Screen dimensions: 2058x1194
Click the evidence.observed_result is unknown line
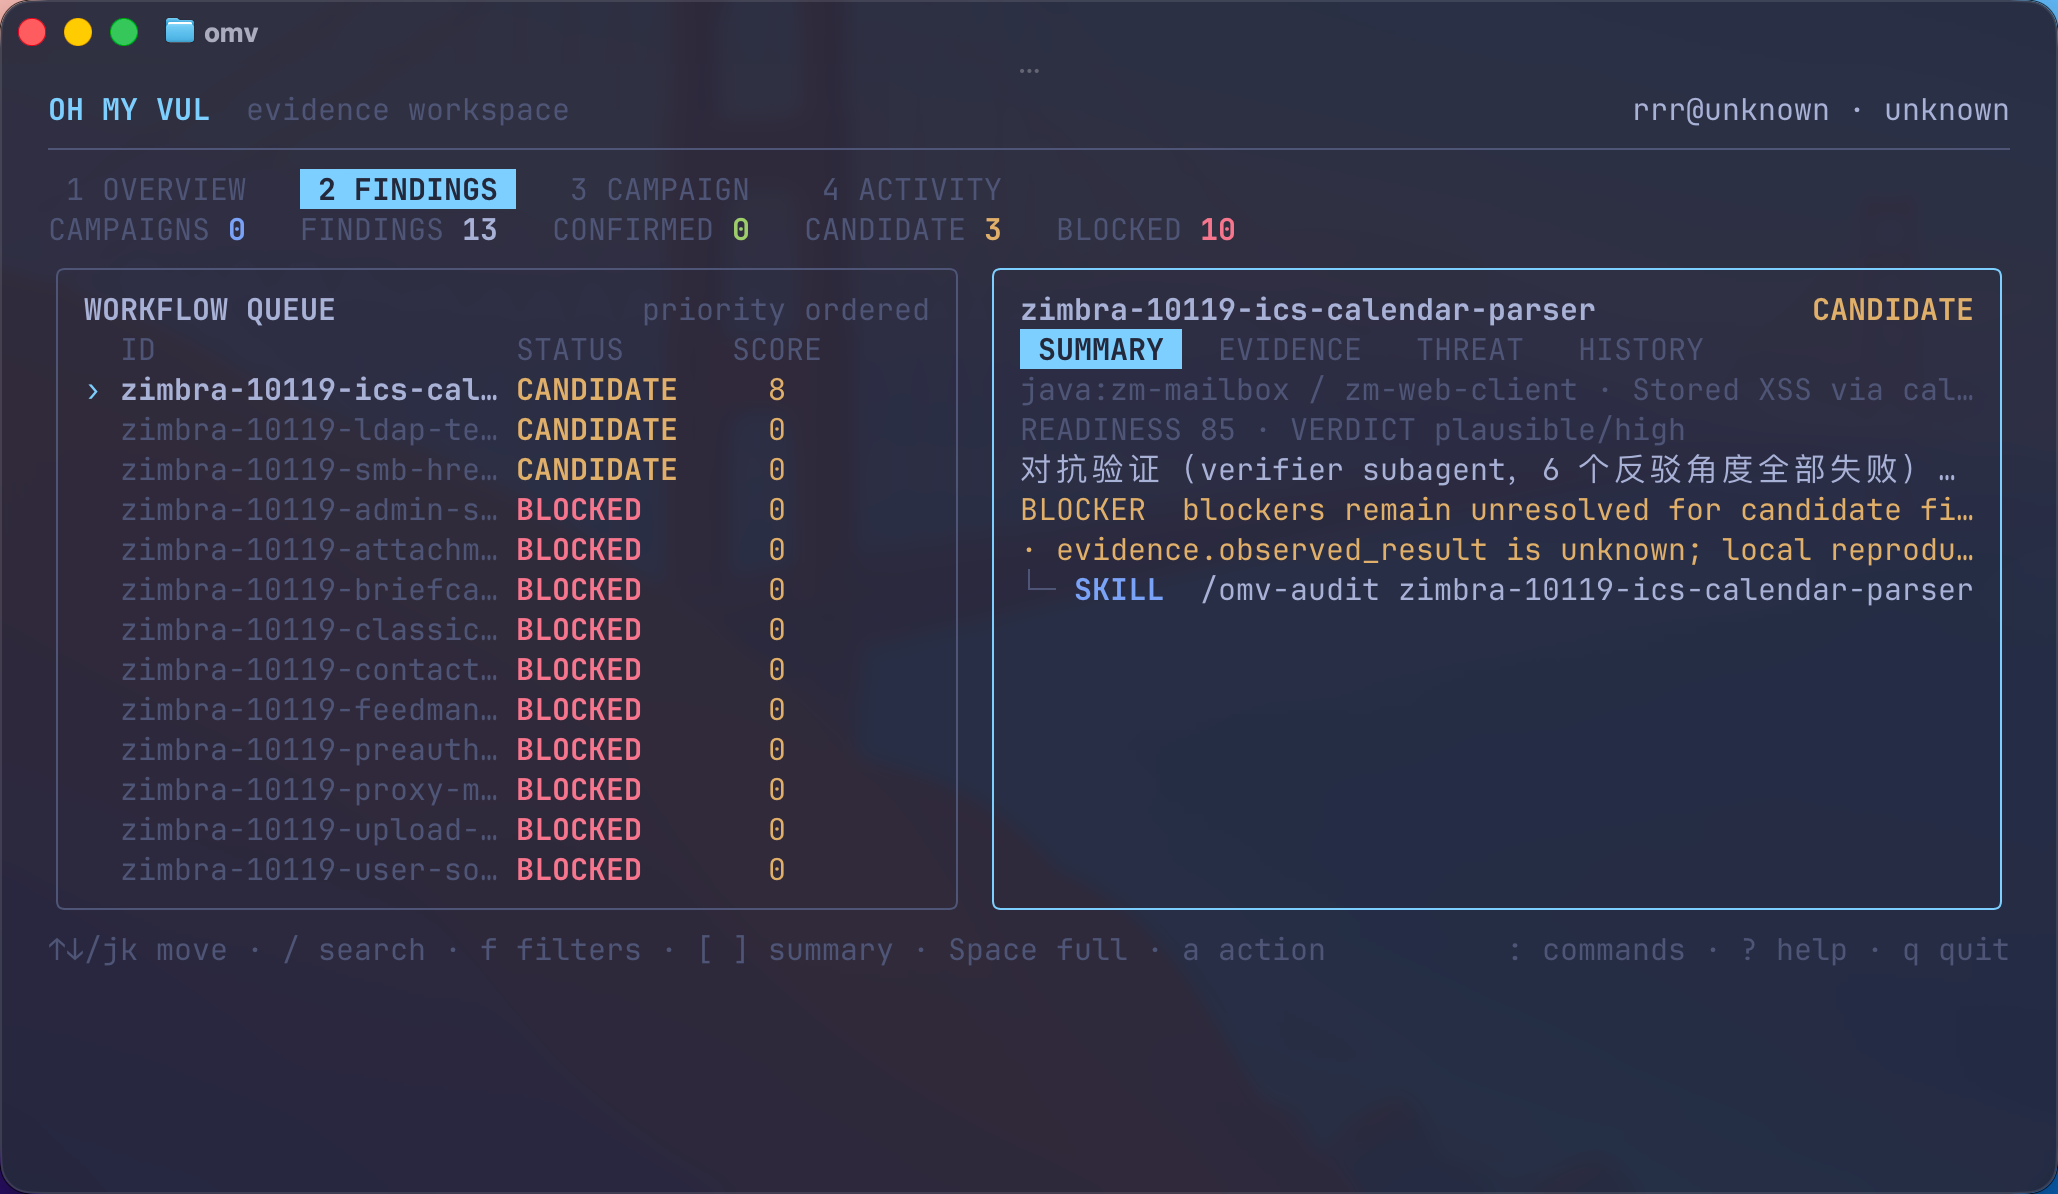[x=1497, y=550]
